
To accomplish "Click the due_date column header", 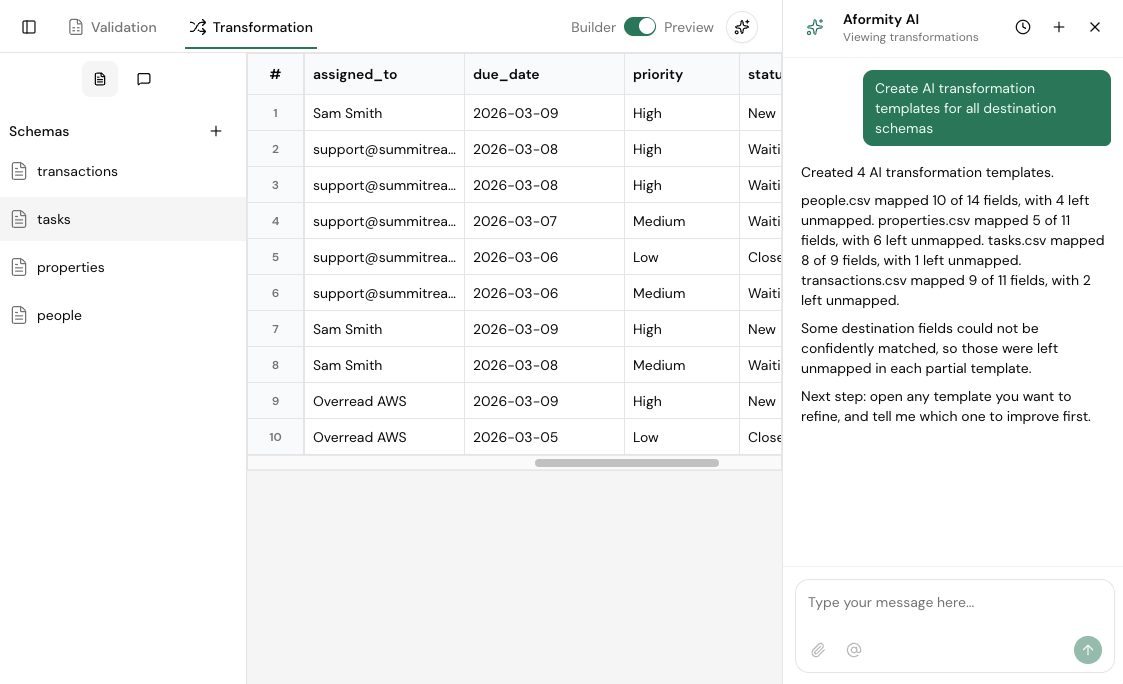I will [544, 74].
